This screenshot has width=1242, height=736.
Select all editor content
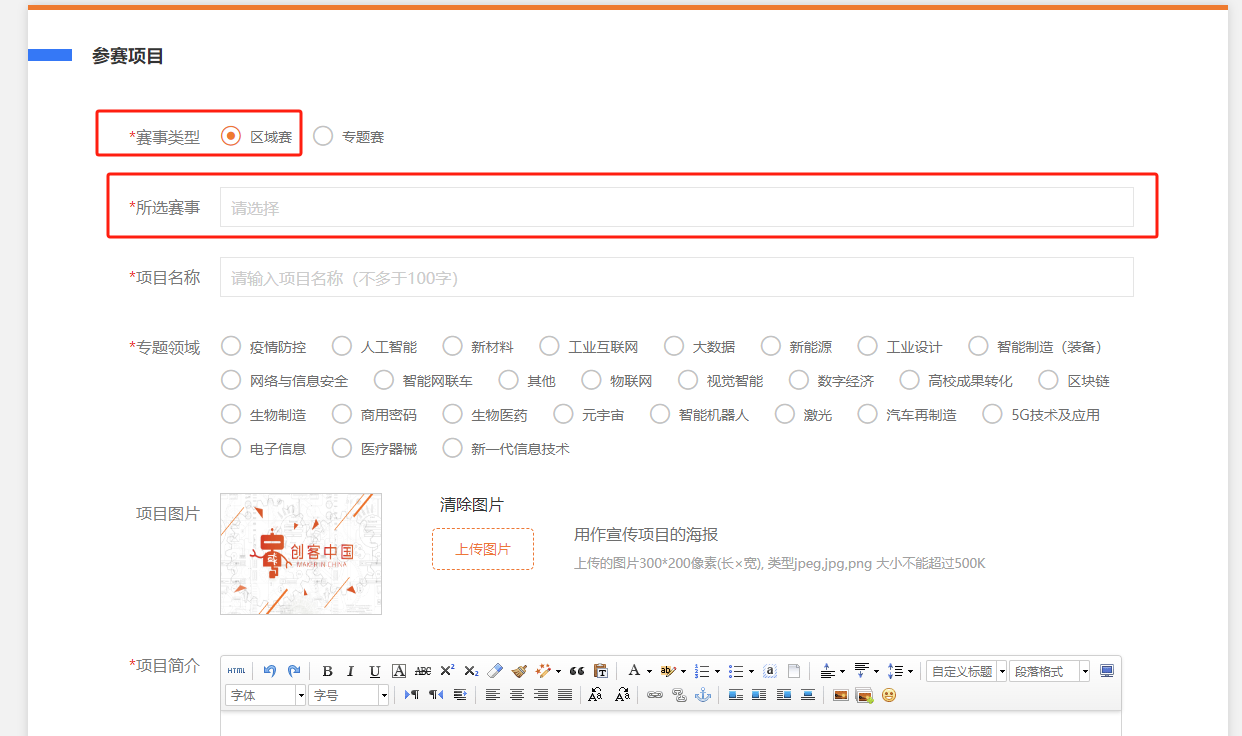[770, 671]
